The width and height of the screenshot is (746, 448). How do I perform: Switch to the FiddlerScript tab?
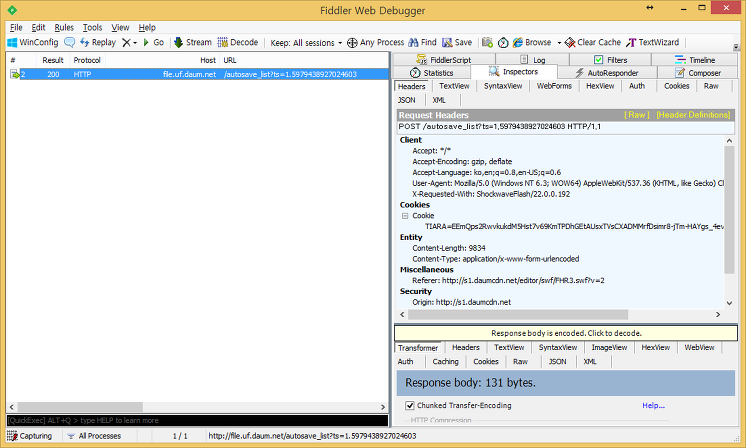point(444,59)
